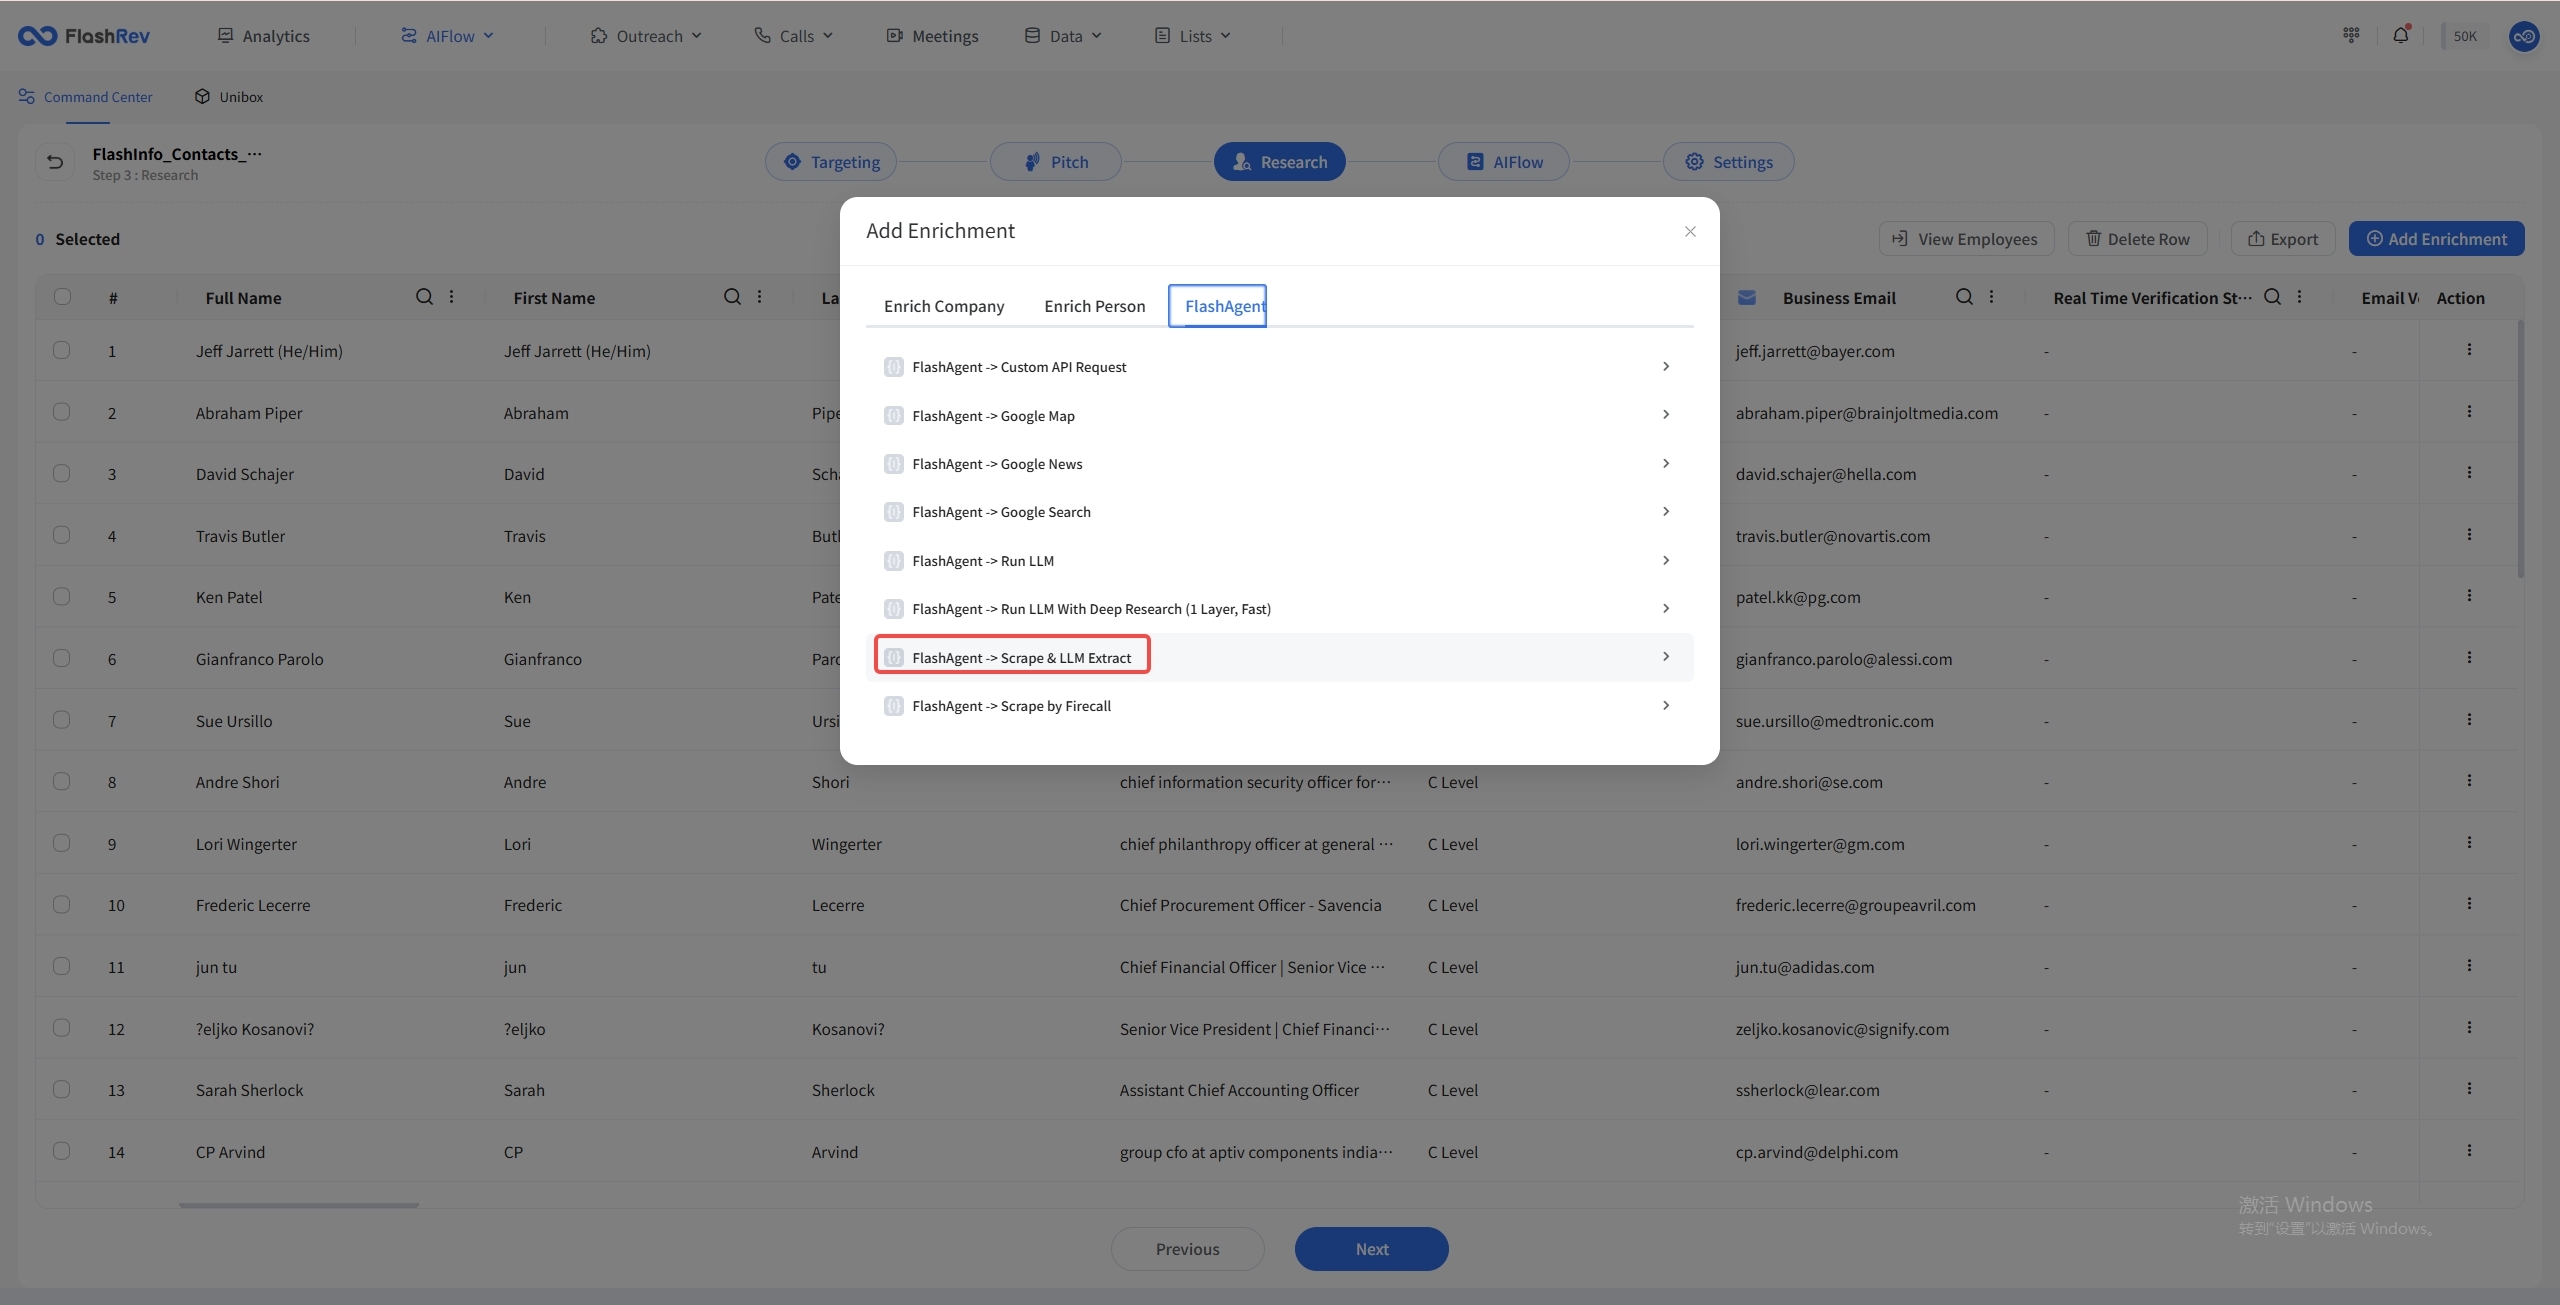Click the FlashRev logo
Viewport: 2560px width, 1305px height.
pos(84,36)
